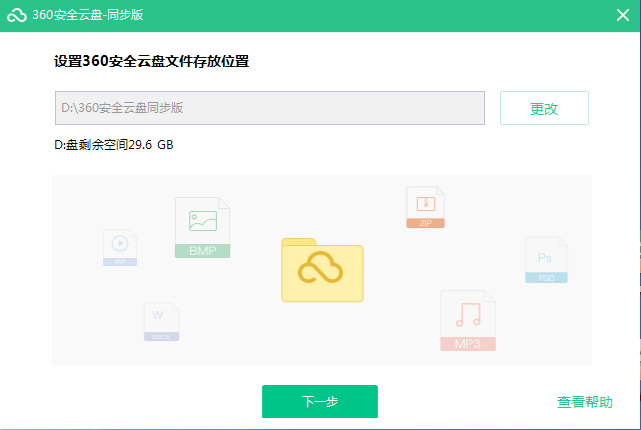Click the yellow cloud folder icon
641x430 pixels.
click(322, 270)
